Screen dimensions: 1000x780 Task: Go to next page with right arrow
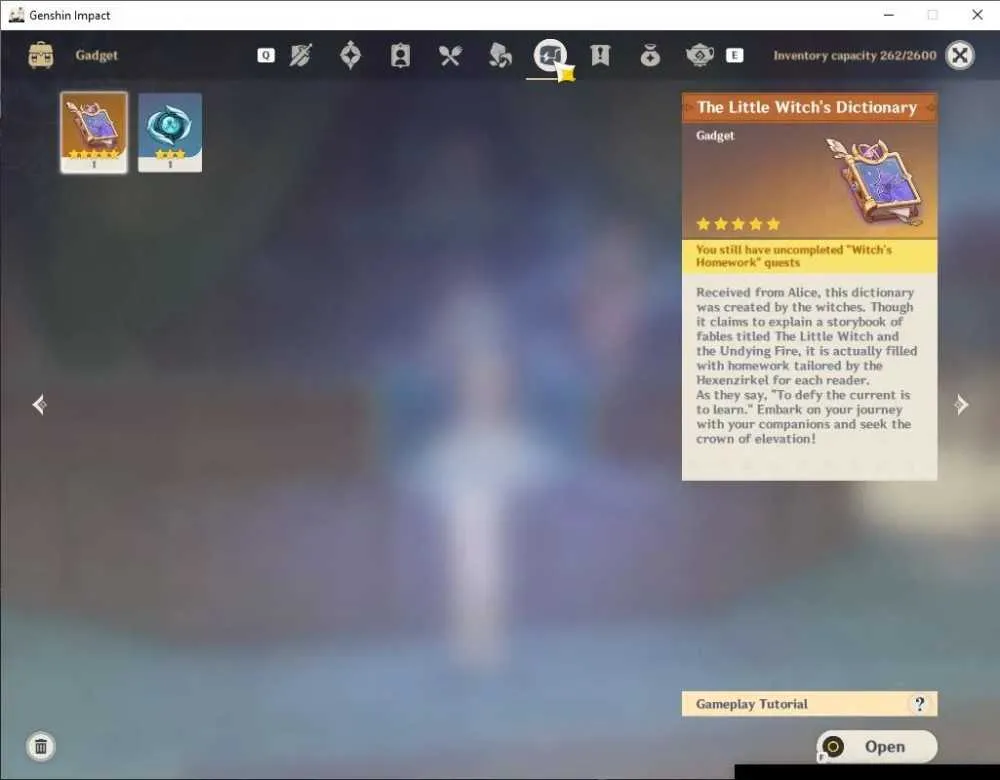point(961,404)
